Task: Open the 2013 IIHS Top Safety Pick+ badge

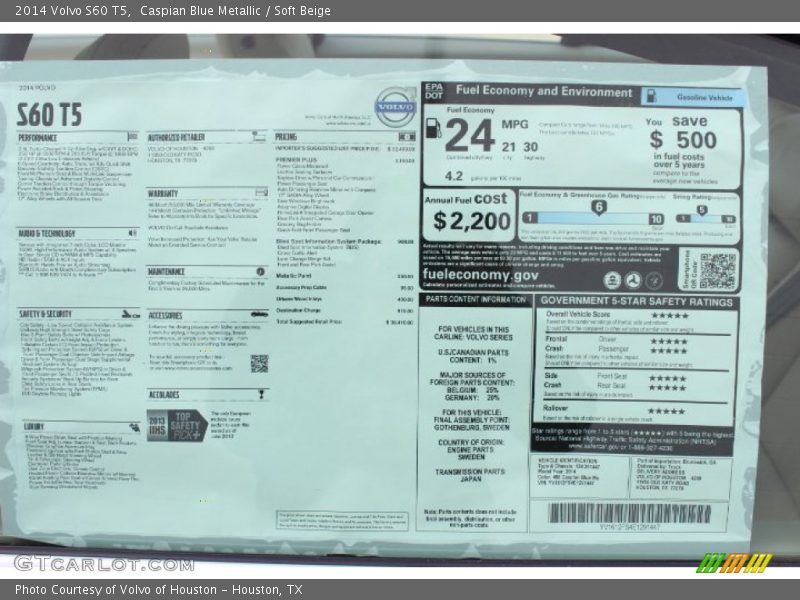Action: 177,425
